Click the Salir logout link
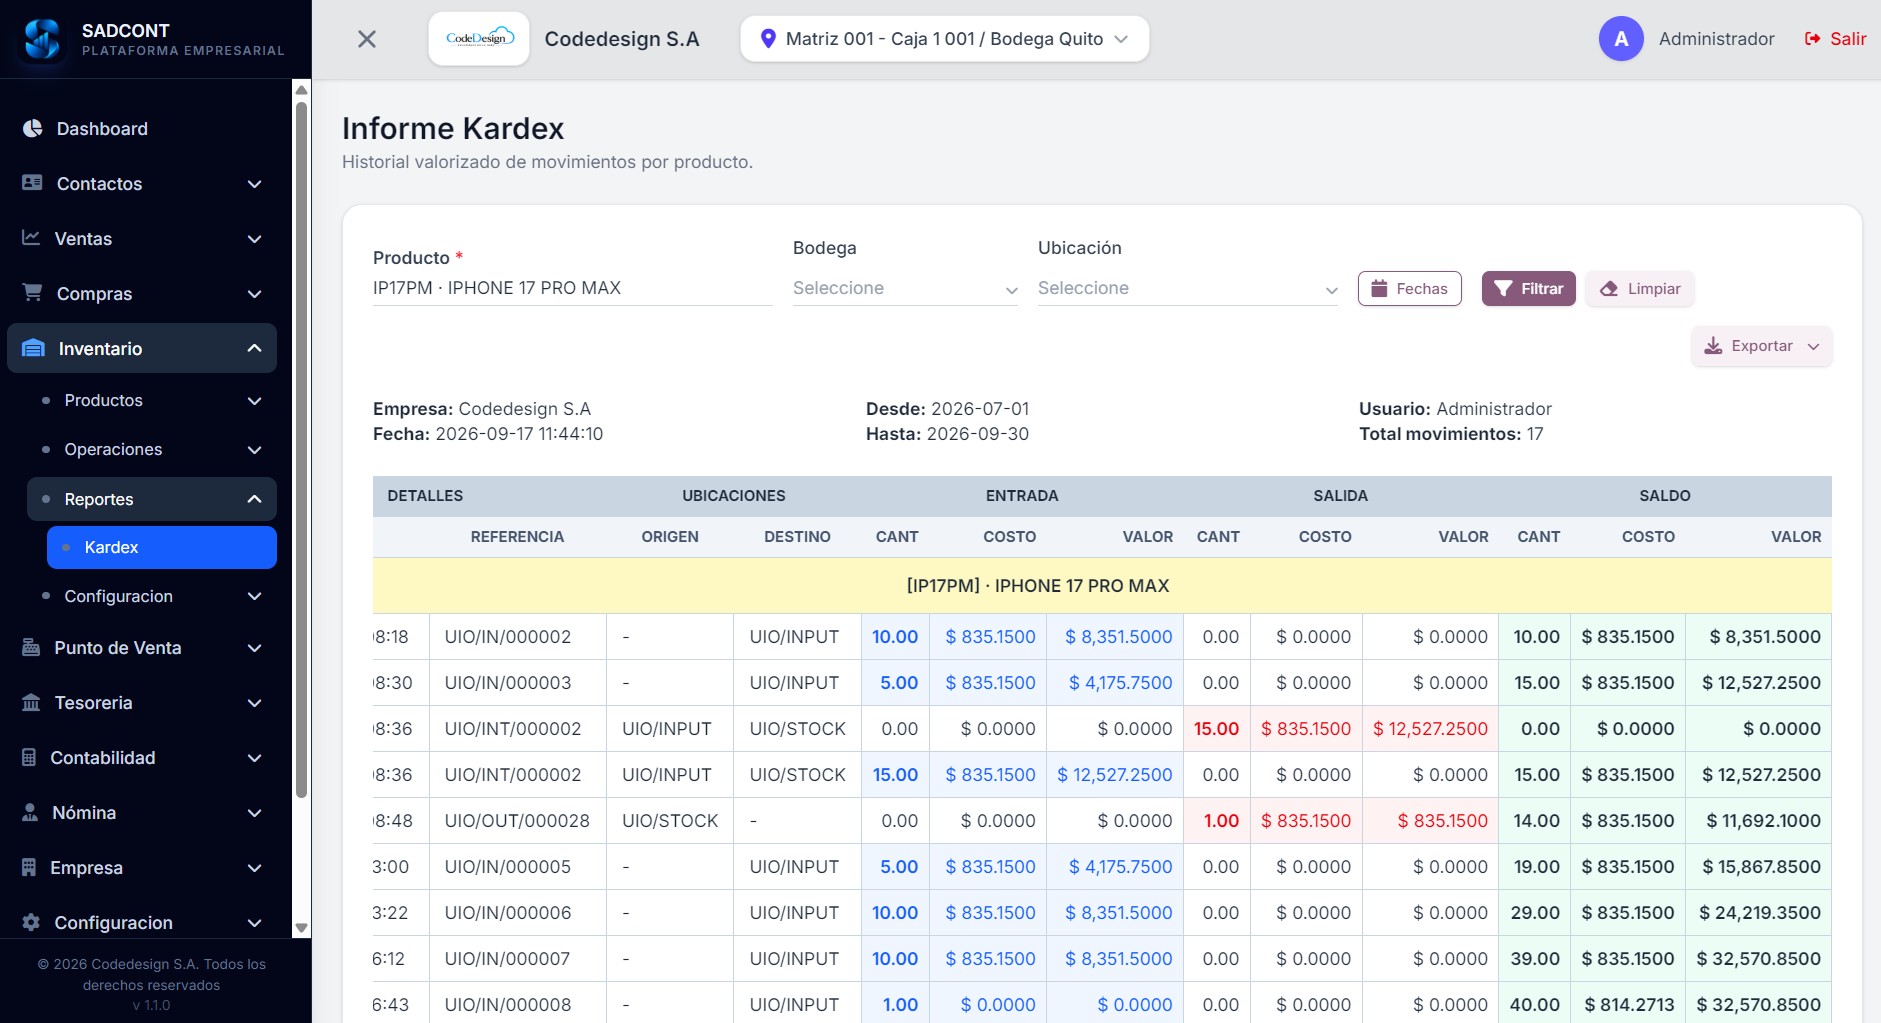1881x1023 pixels. point(1835,39)
